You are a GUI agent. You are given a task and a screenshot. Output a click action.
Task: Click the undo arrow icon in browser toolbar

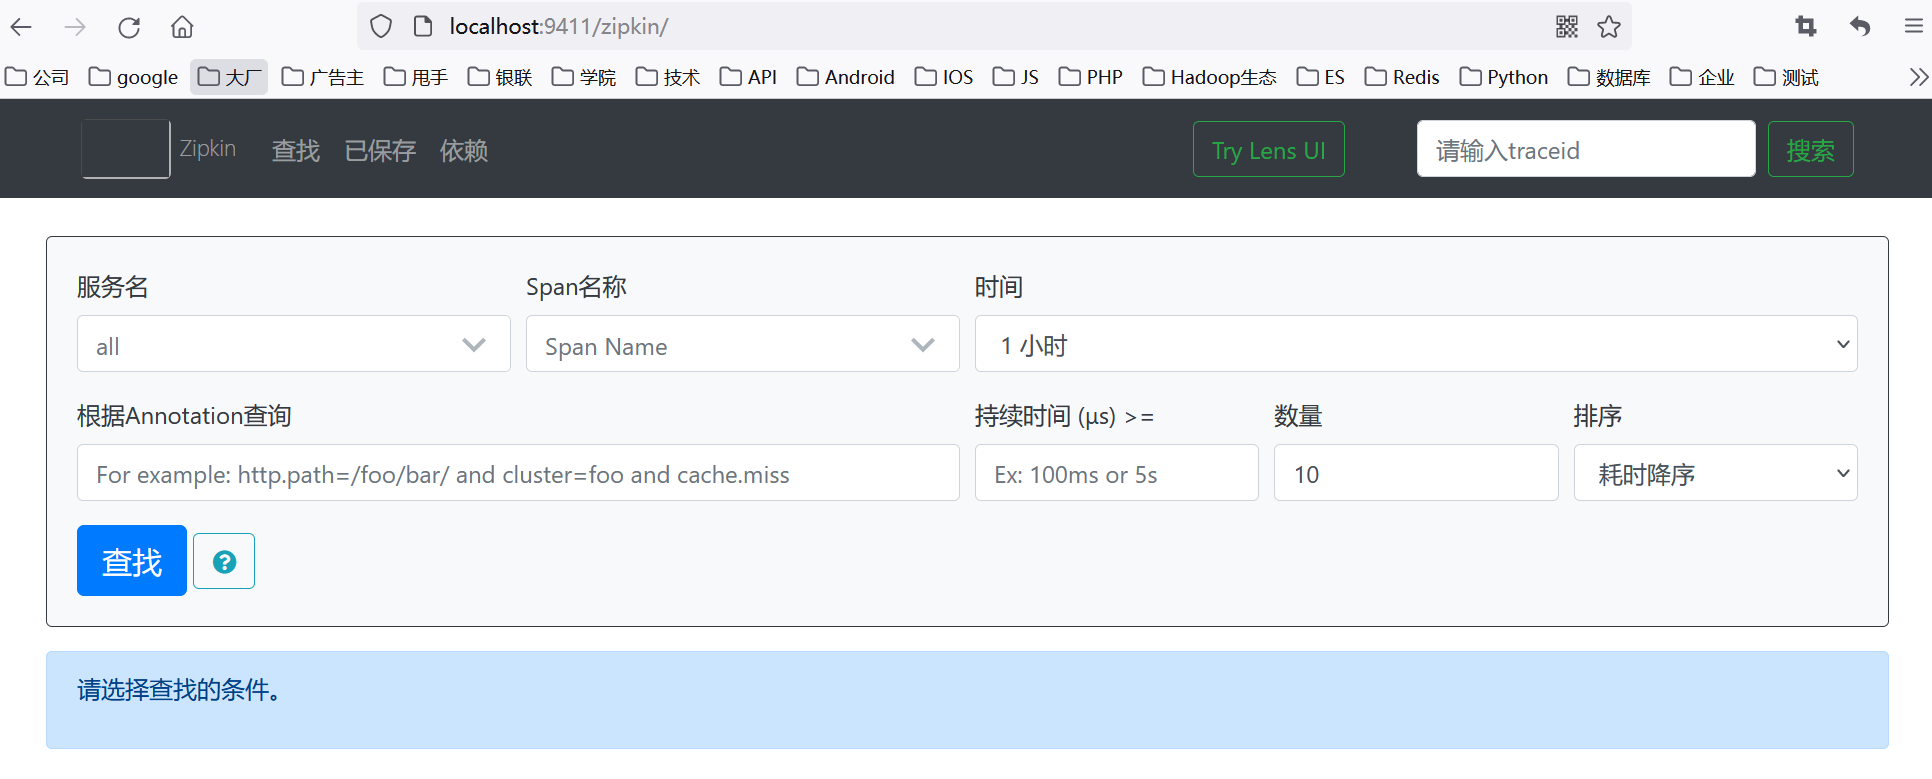[x=1860, y=27]
